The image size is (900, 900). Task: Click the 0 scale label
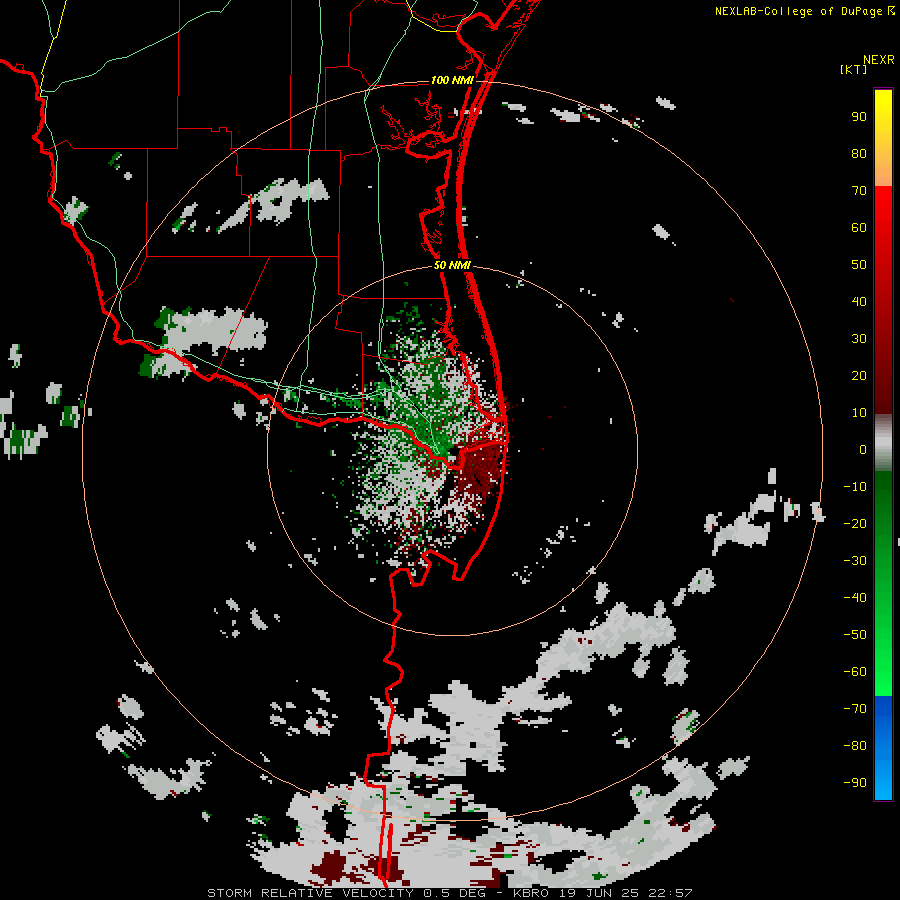[863, 450]
